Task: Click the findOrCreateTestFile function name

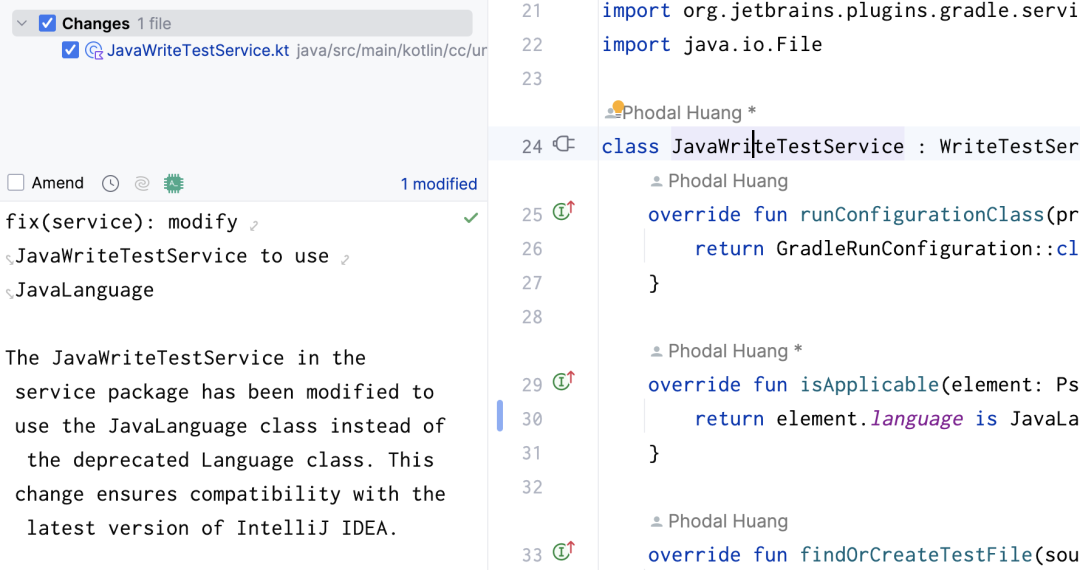Action: (x=916, y=554)
